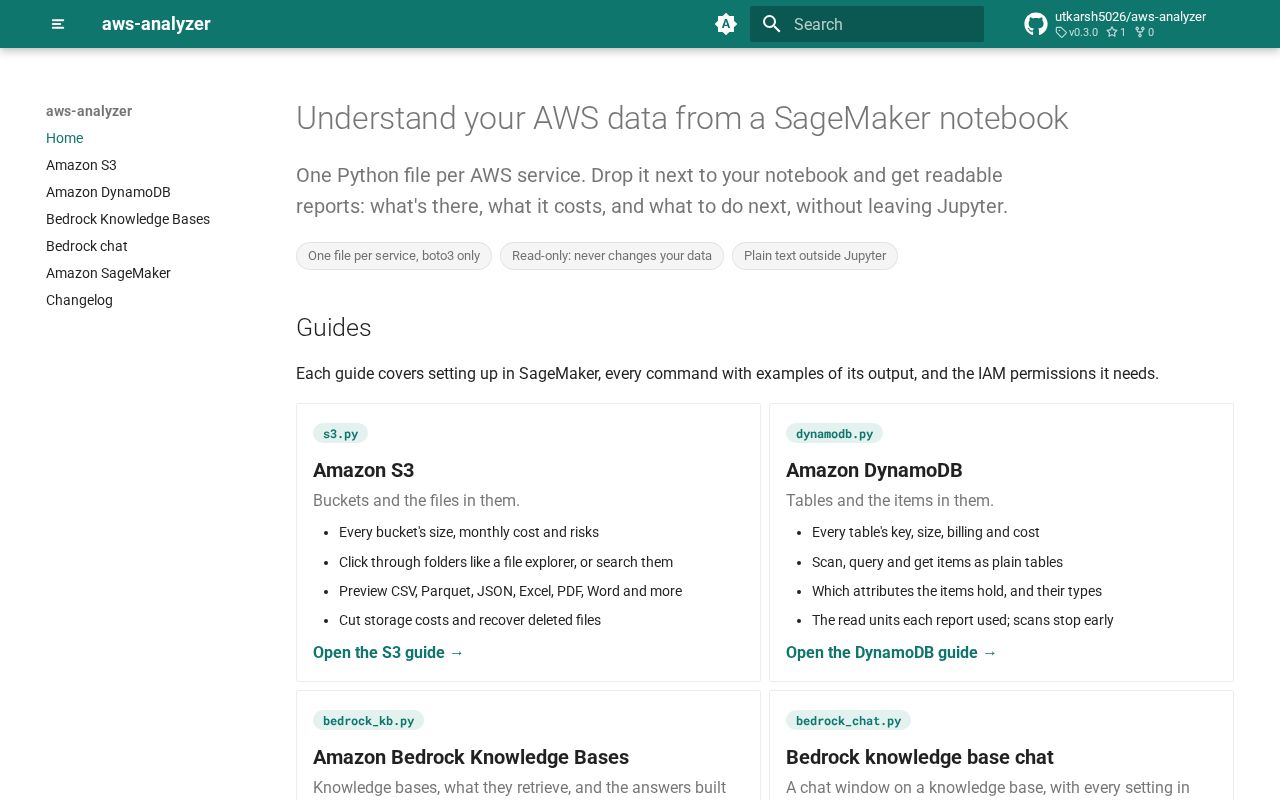Click the page title about SageMaker notebook

[x=682, y=118]
